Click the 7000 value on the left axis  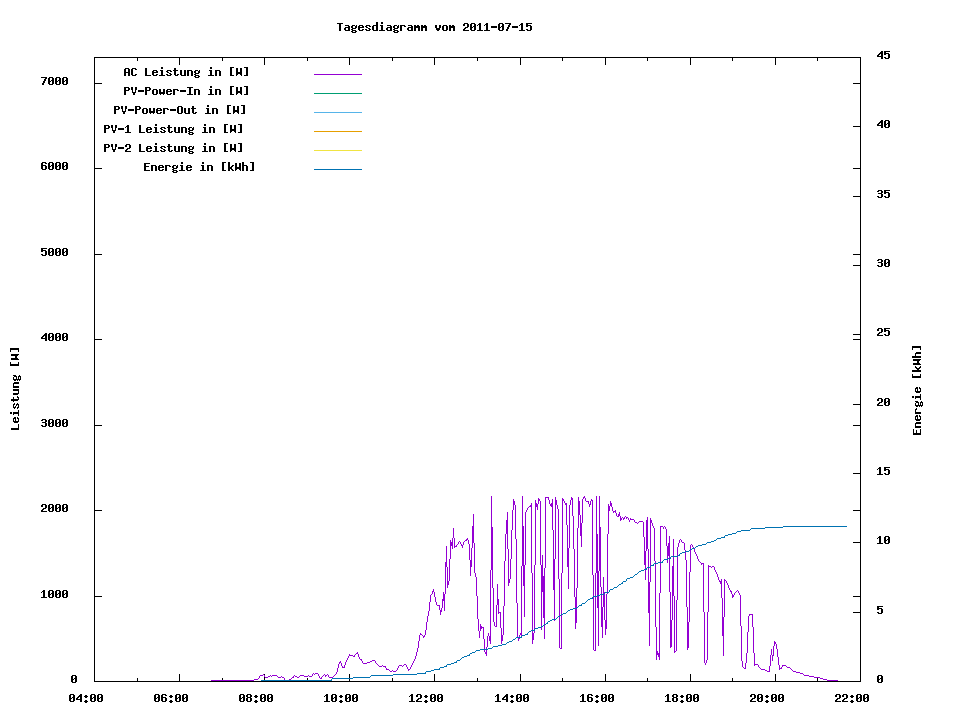pos(54,81)
